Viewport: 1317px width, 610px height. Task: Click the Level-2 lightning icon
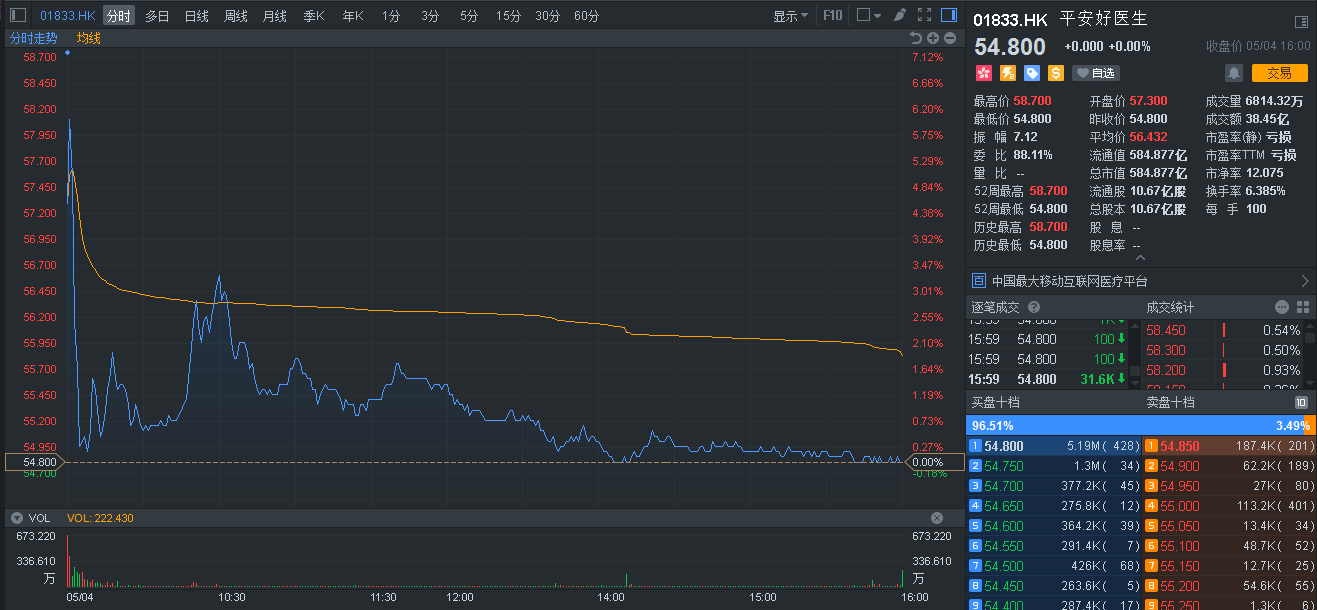coord(1006,72)
